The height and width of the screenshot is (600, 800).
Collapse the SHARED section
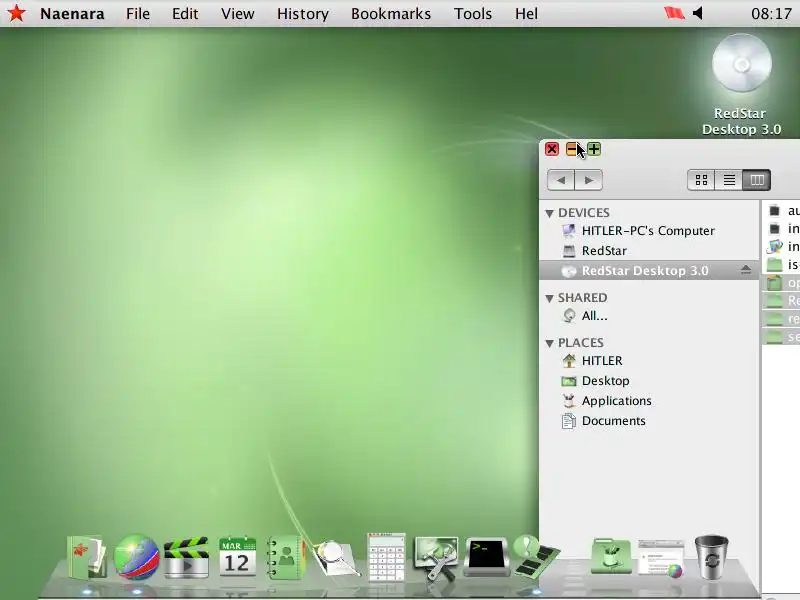(549, 298)
